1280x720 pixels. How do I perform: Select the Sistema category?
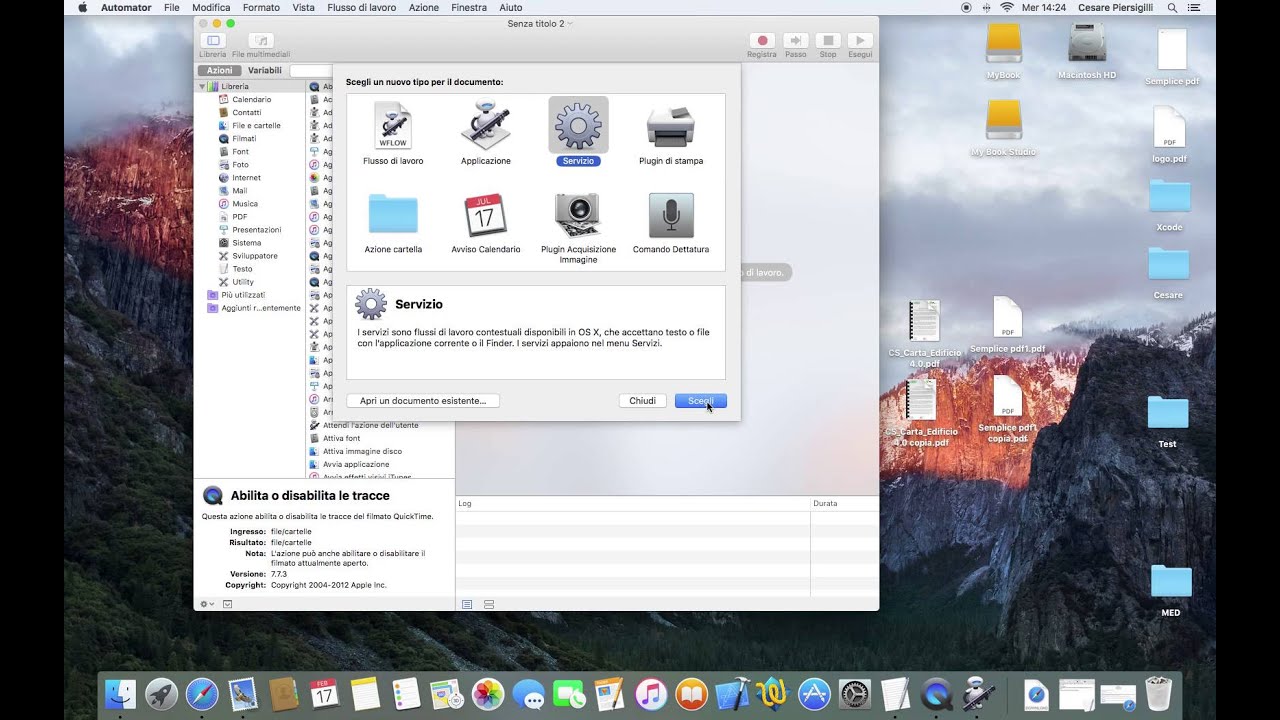point(246,243)
